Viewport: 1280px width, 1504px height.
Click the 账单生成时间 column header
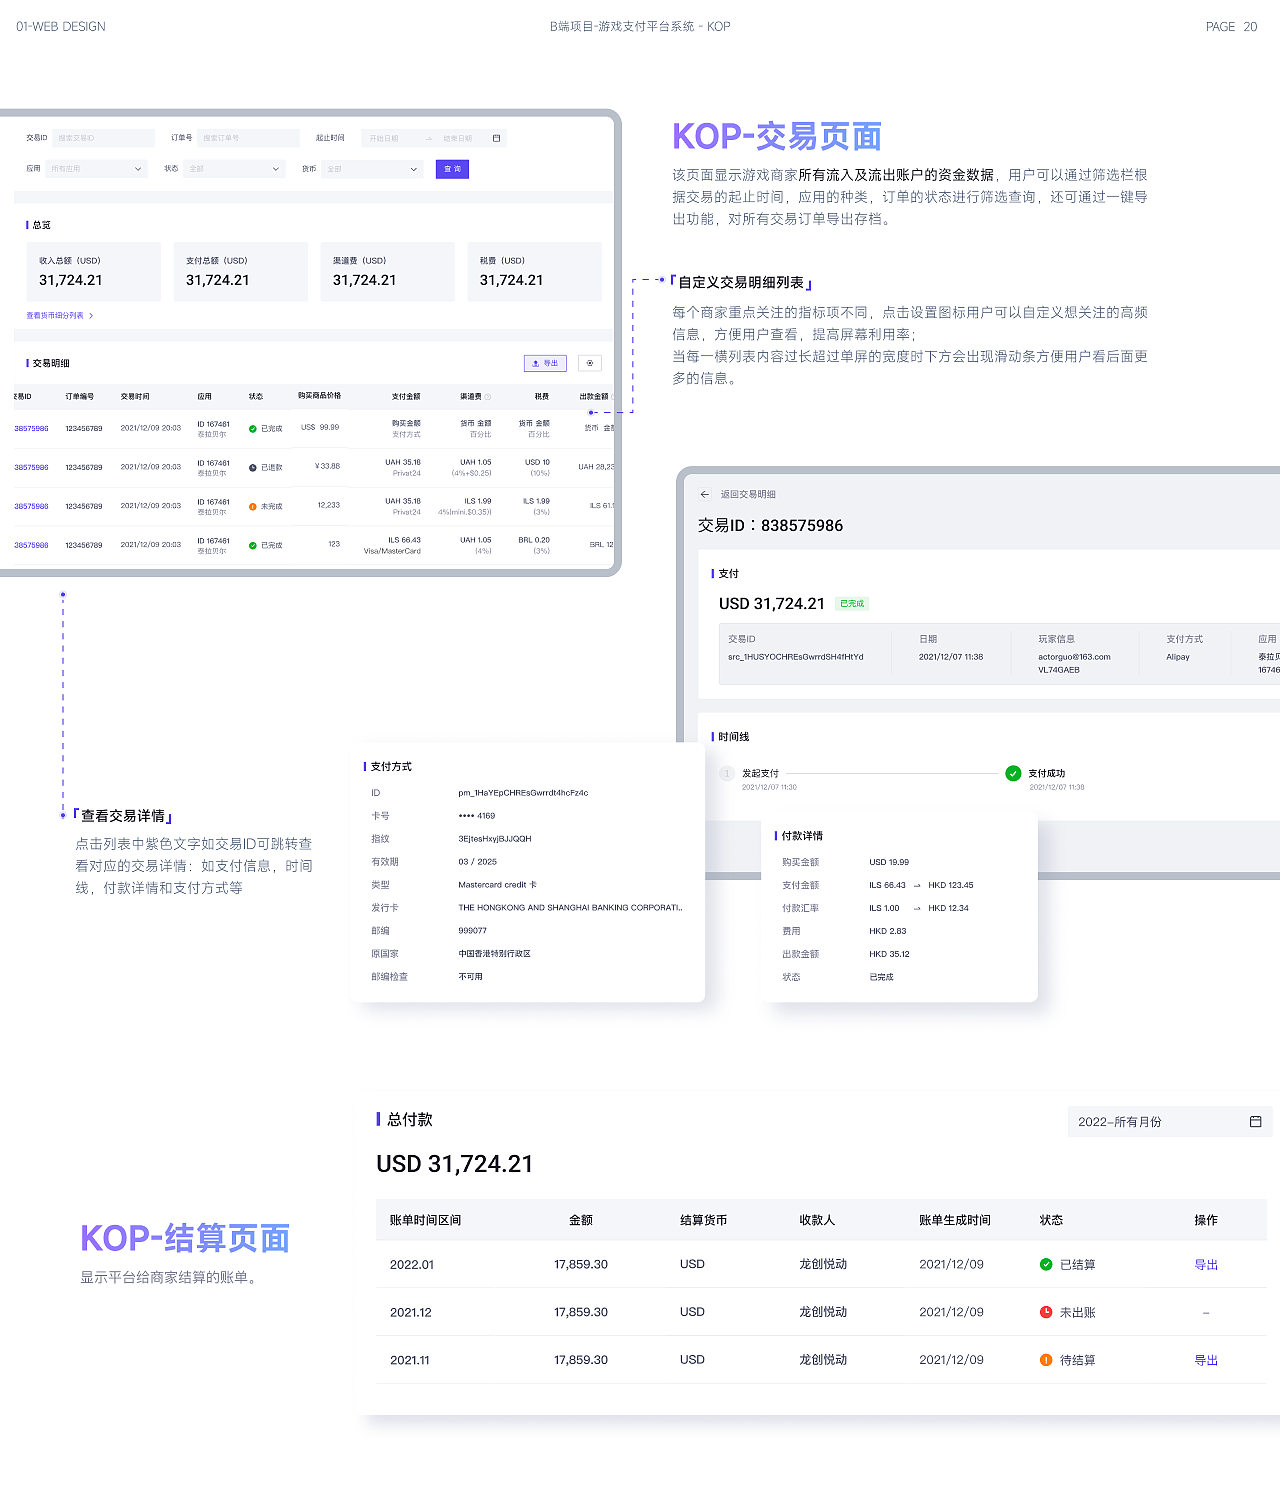click(x=955, y=1220)
